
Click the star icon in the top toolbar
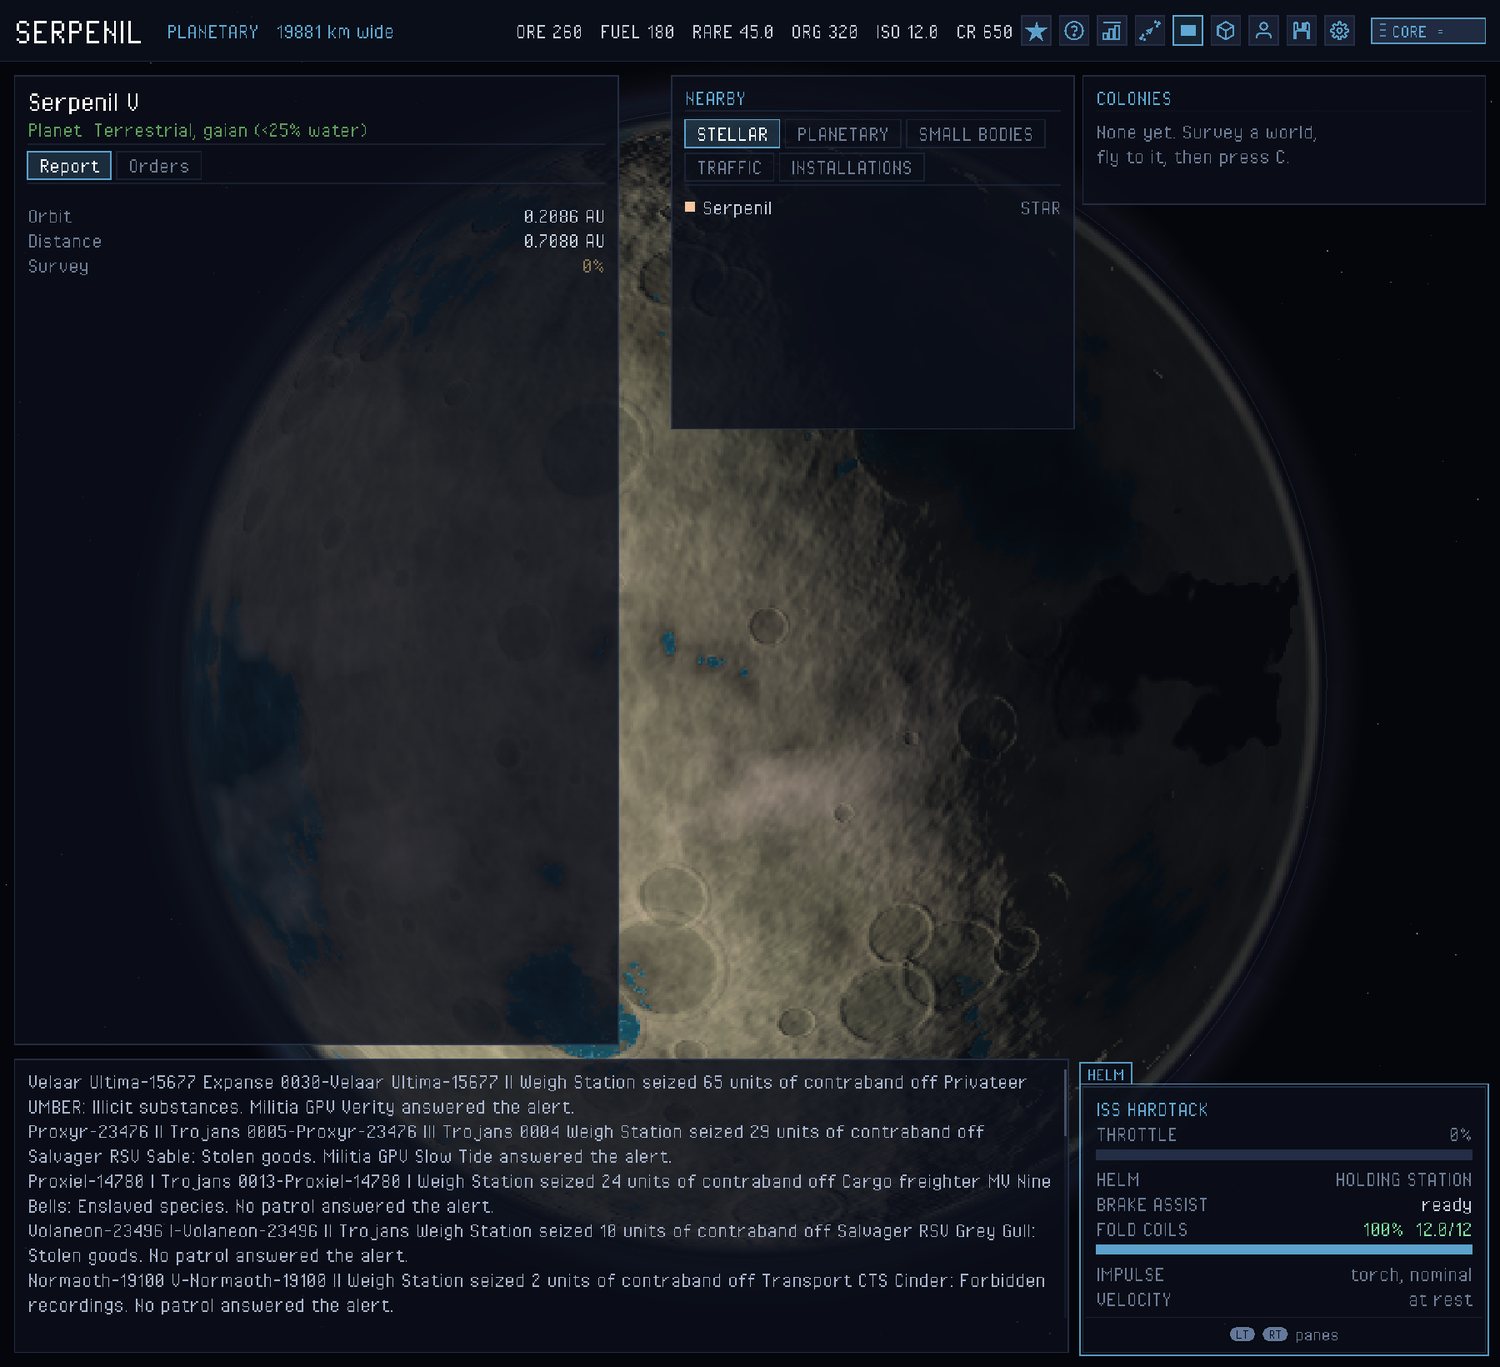(x=1036, y=32)
